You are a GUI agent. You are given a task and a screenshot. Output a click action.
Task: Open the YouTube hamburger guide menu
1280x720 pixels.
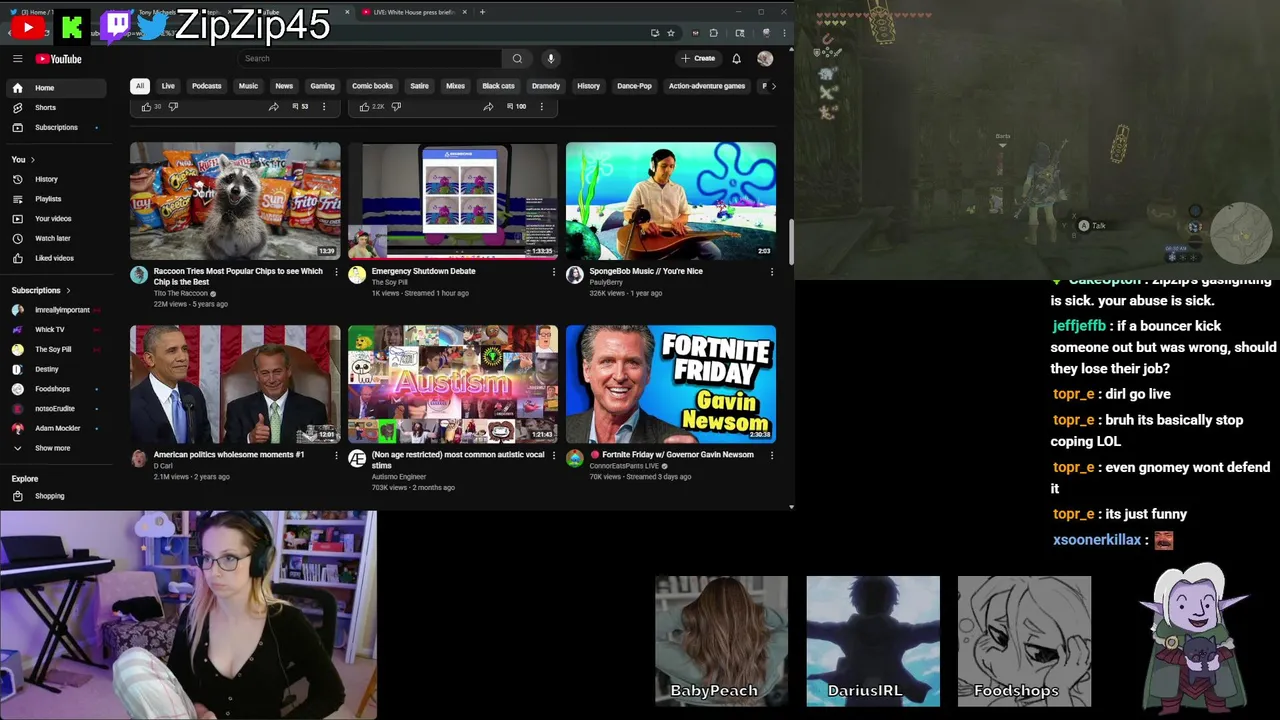[x=17, y=59]
